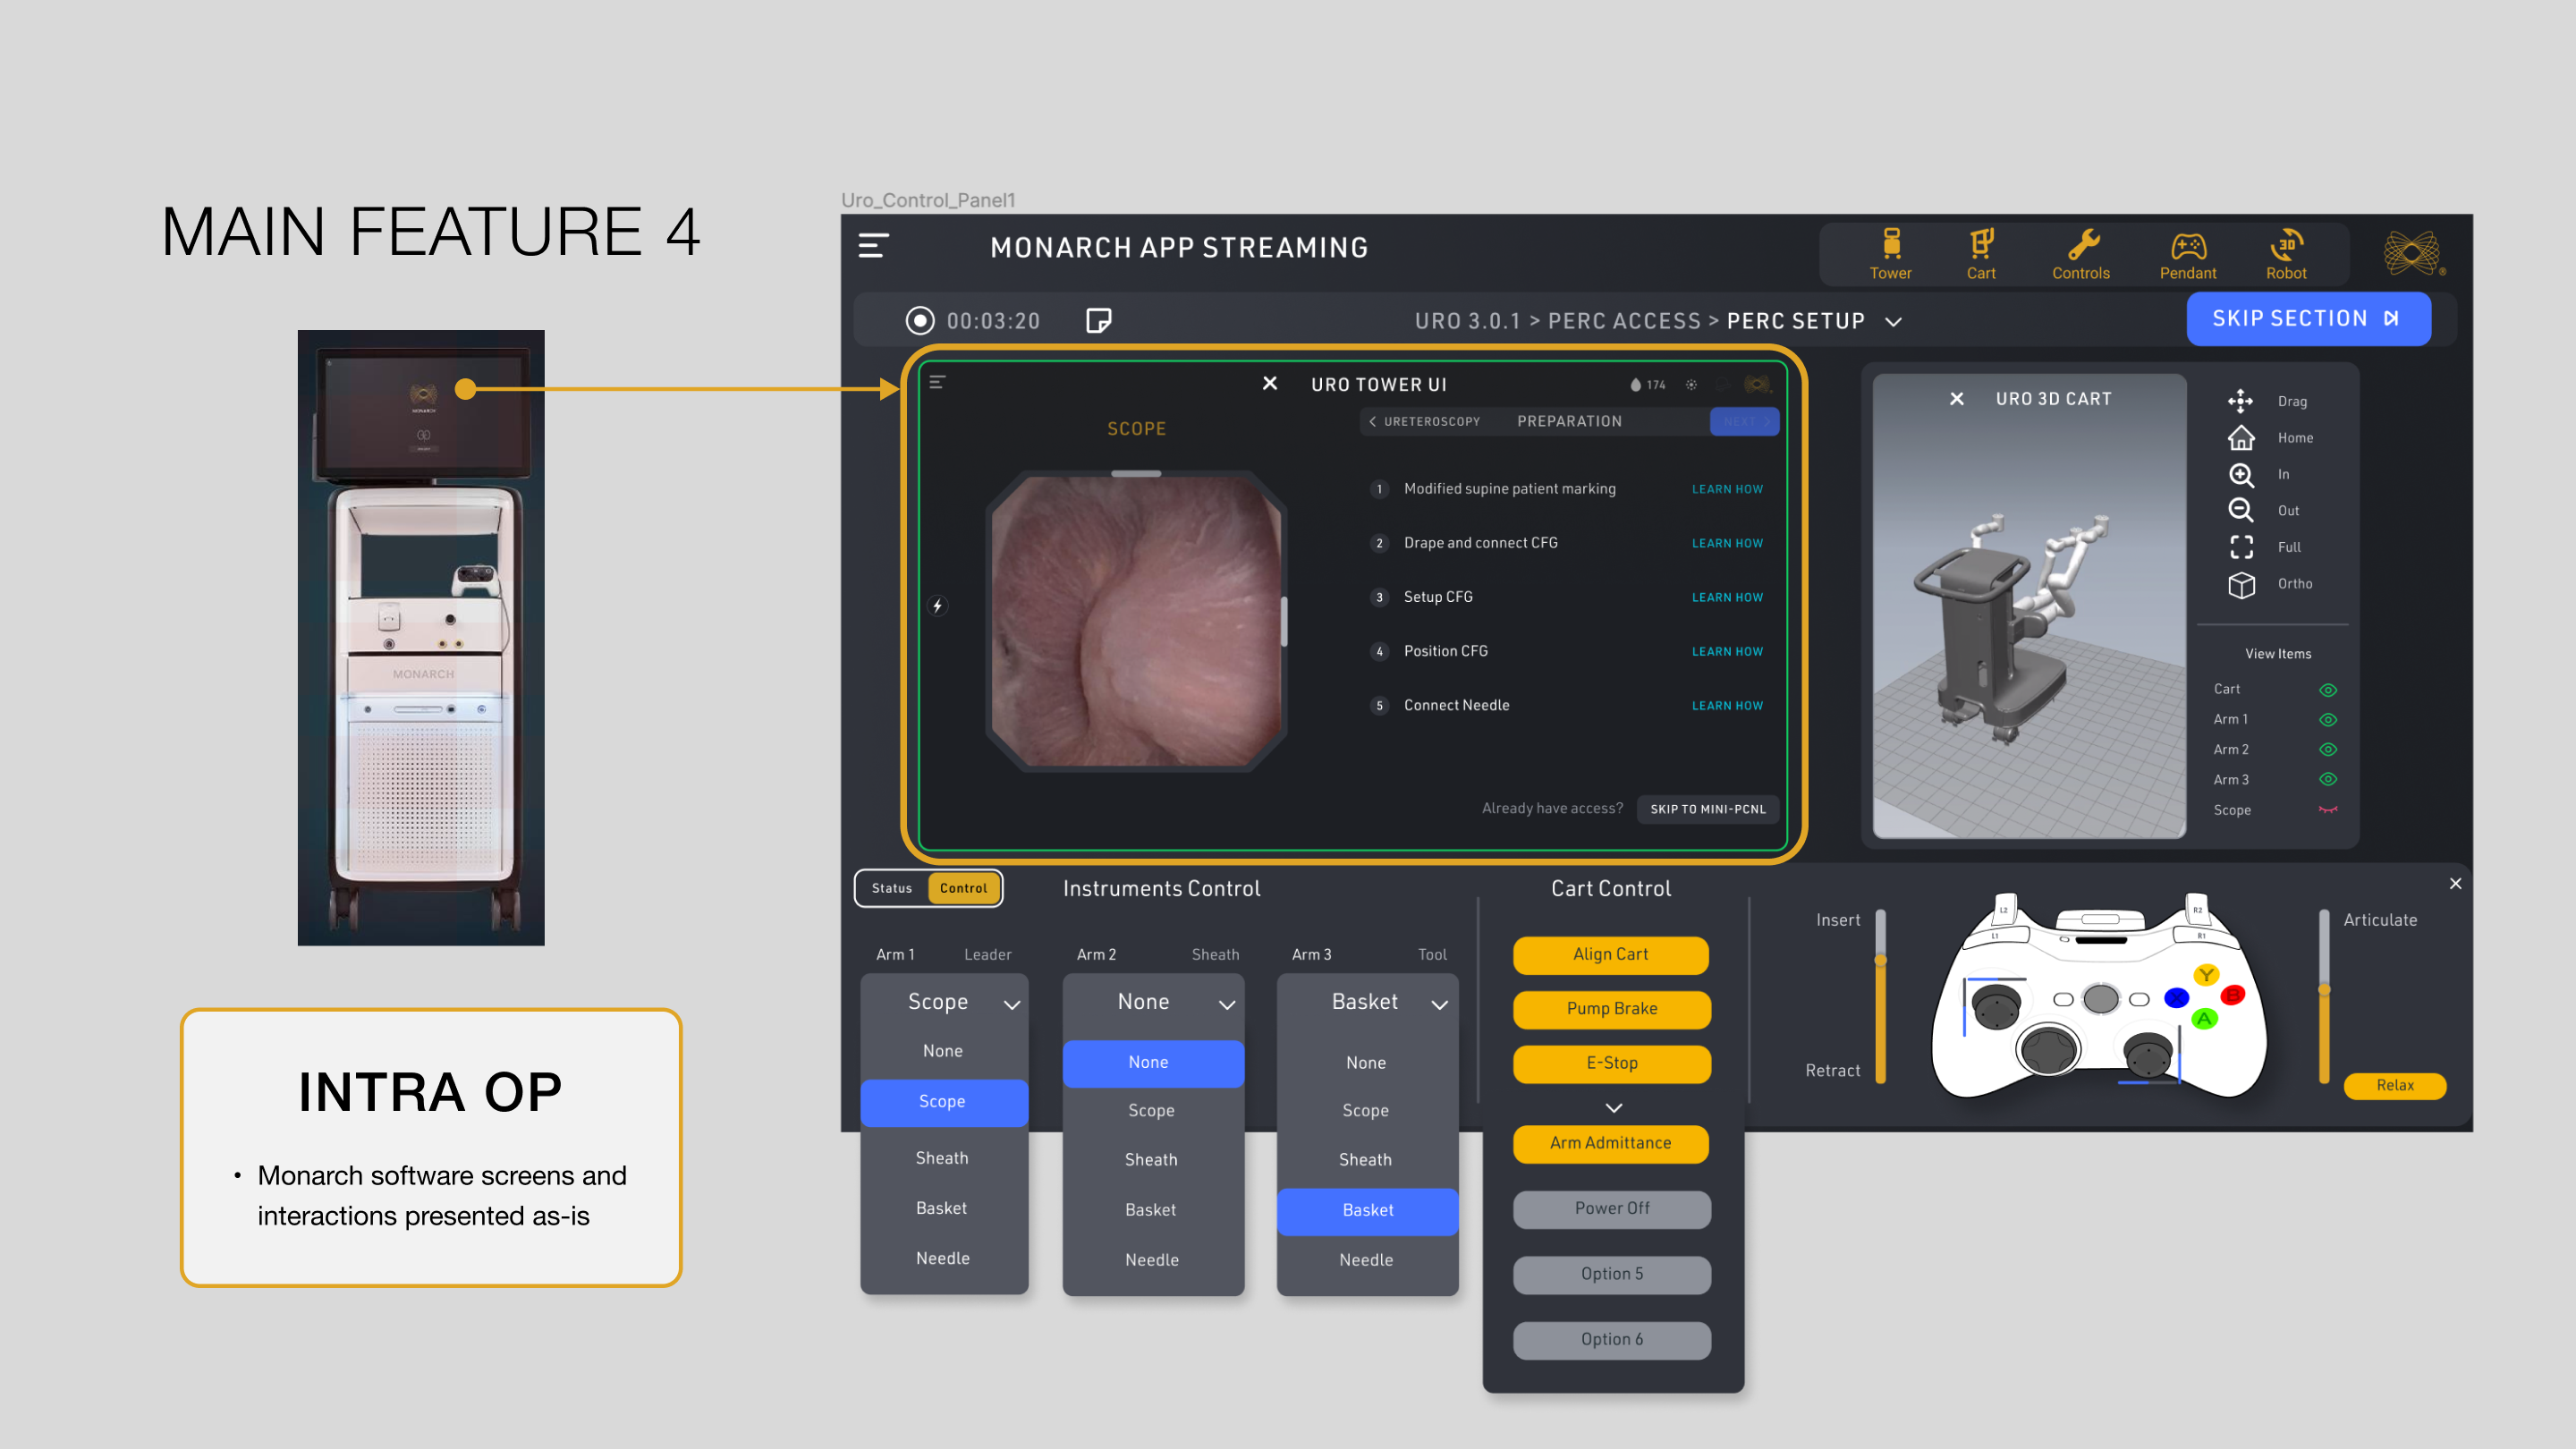
Task: Click the Y button on the pendant
Action: [x=2205, y=974]
